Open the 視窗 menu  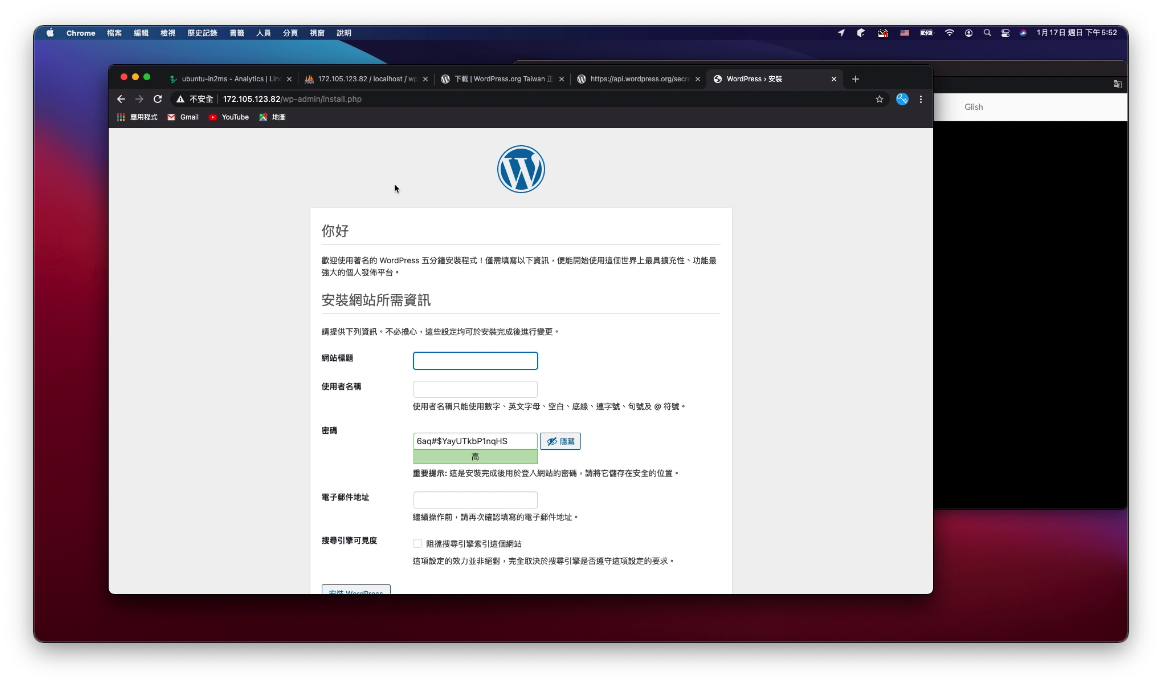[317, 33]
